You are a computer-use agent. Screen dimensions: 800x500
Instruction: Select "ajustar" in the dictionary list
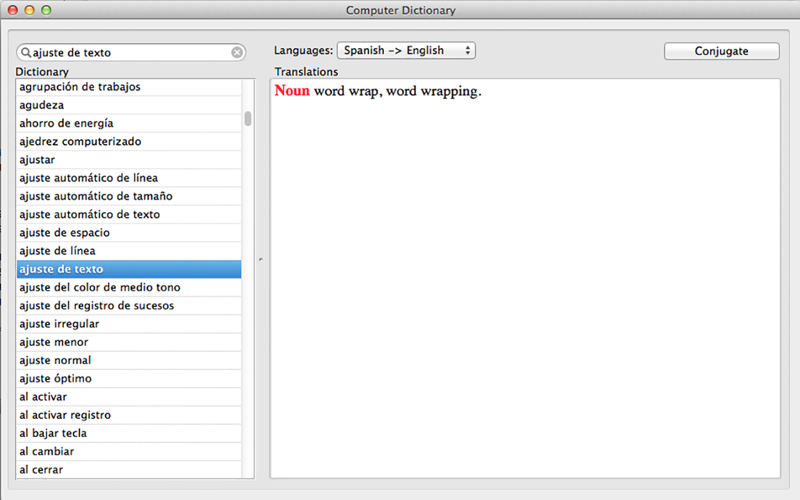[129, 160]
